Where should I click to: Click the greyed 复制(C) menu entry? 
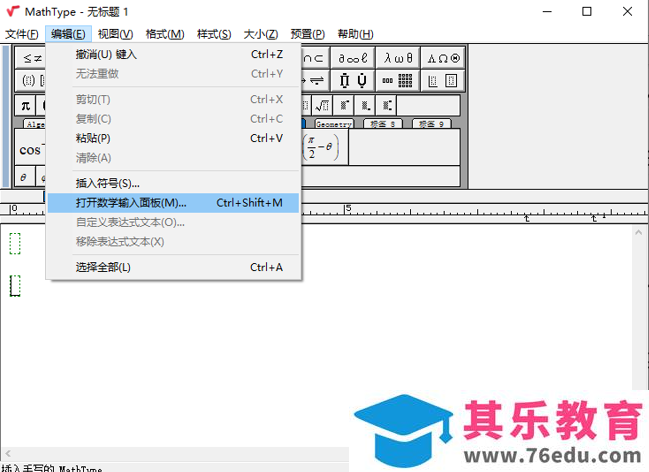(x=173, y=119)
